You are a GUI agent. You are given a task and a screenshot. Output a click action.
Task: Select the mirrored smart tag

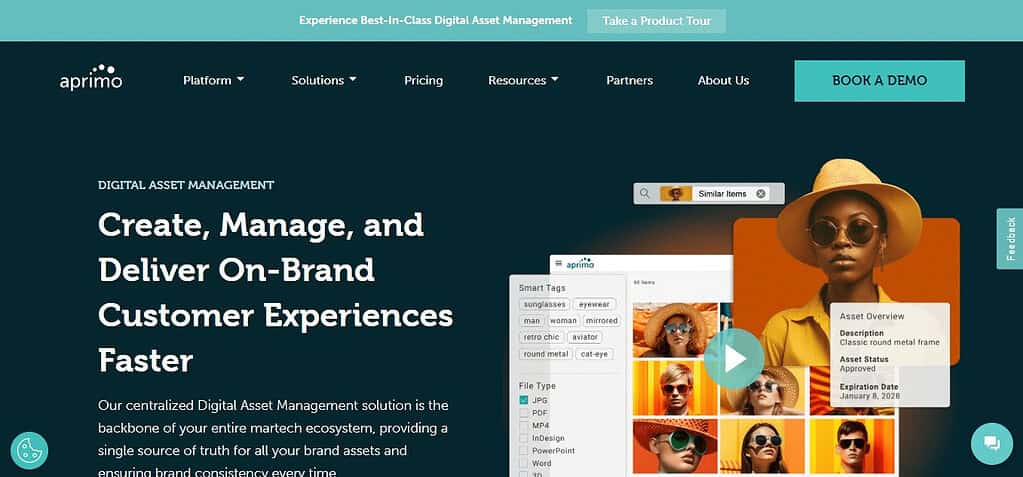pyautogui.click(x=602, y=321)
